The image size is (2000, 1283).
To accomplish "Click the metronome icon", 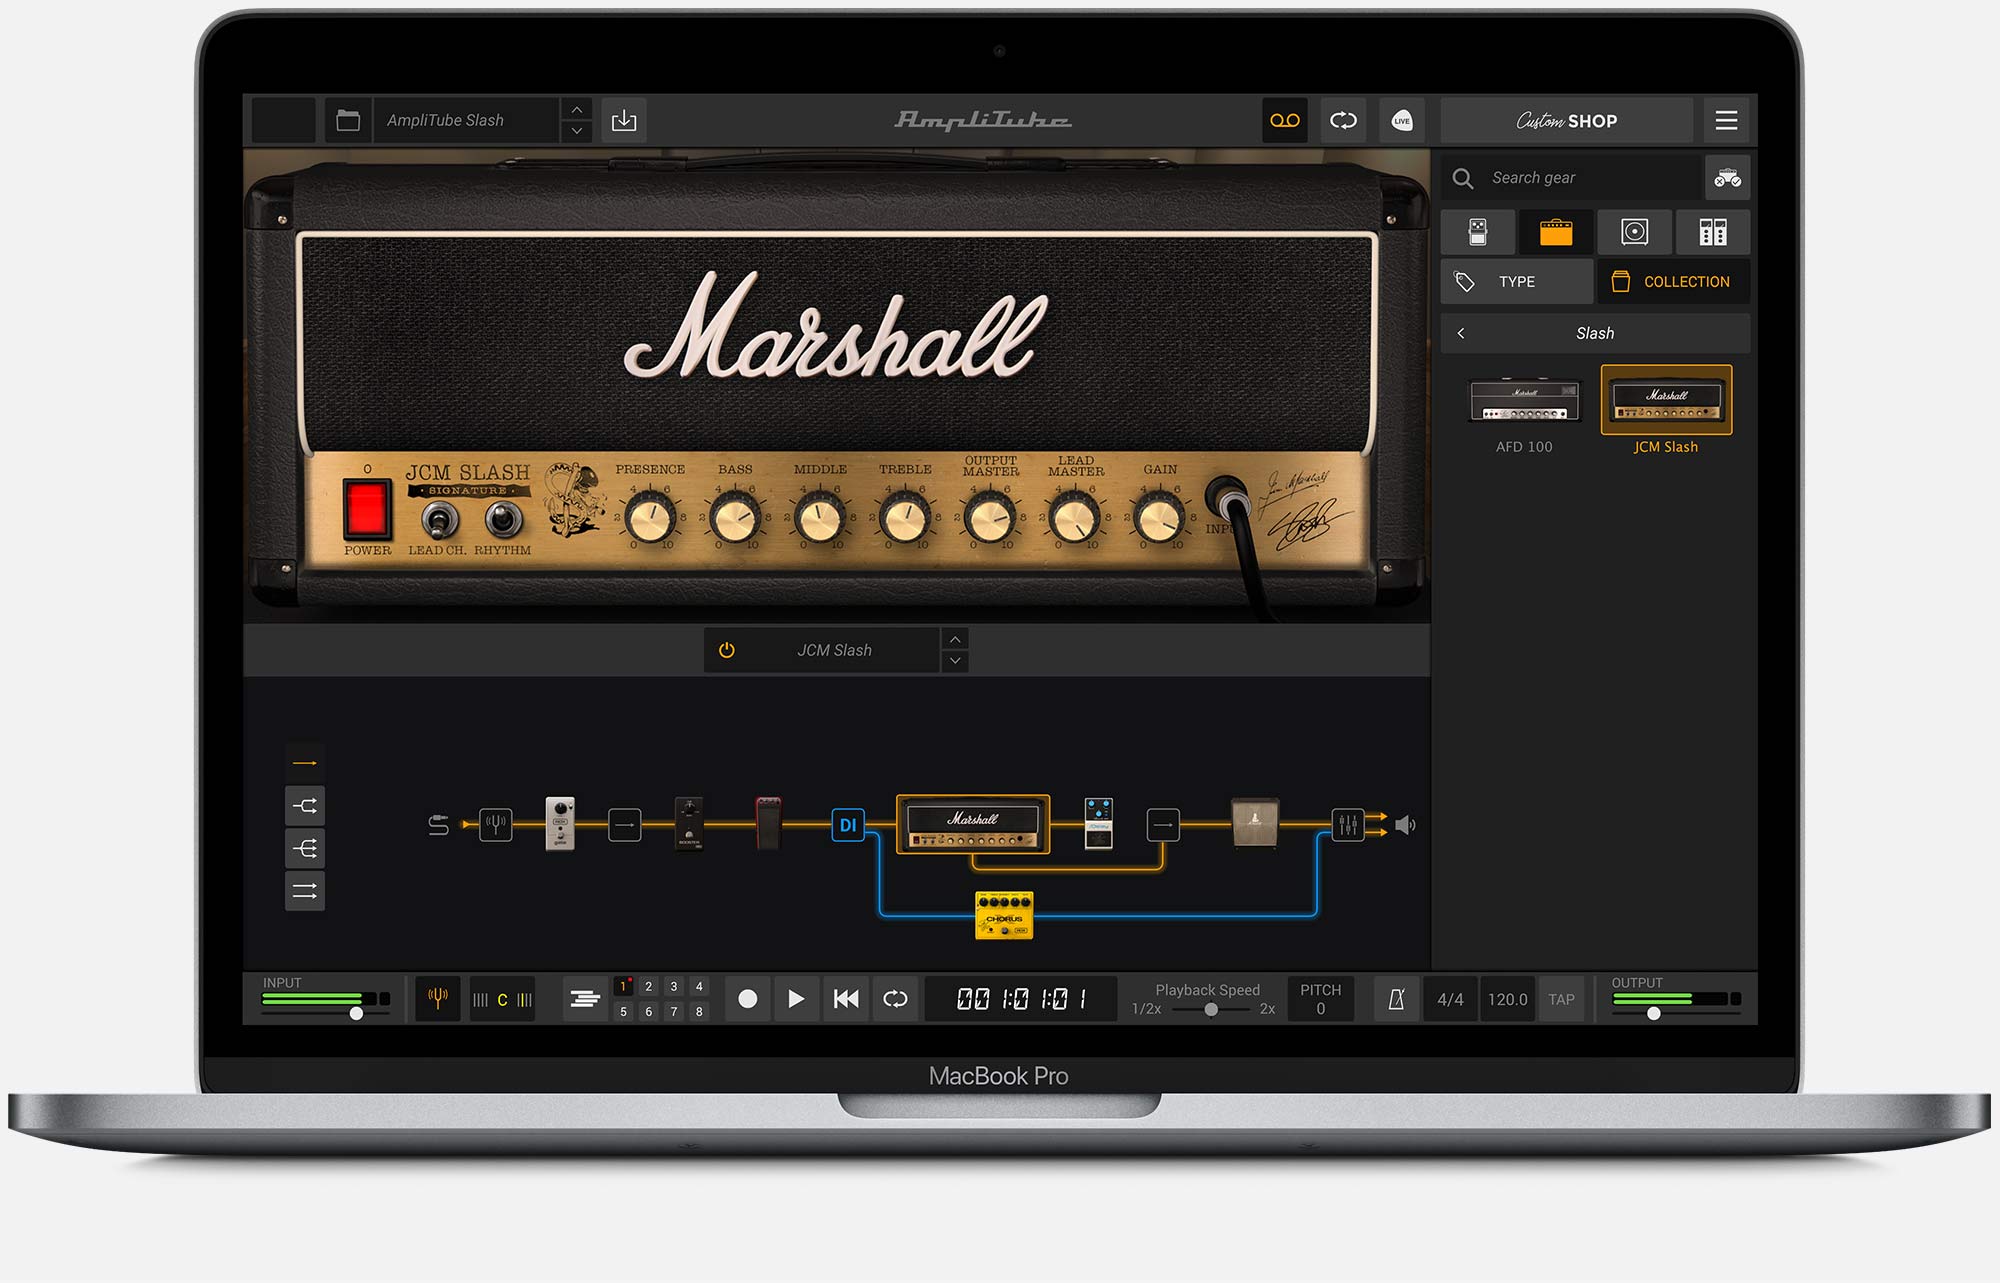I will point(1396,998).
